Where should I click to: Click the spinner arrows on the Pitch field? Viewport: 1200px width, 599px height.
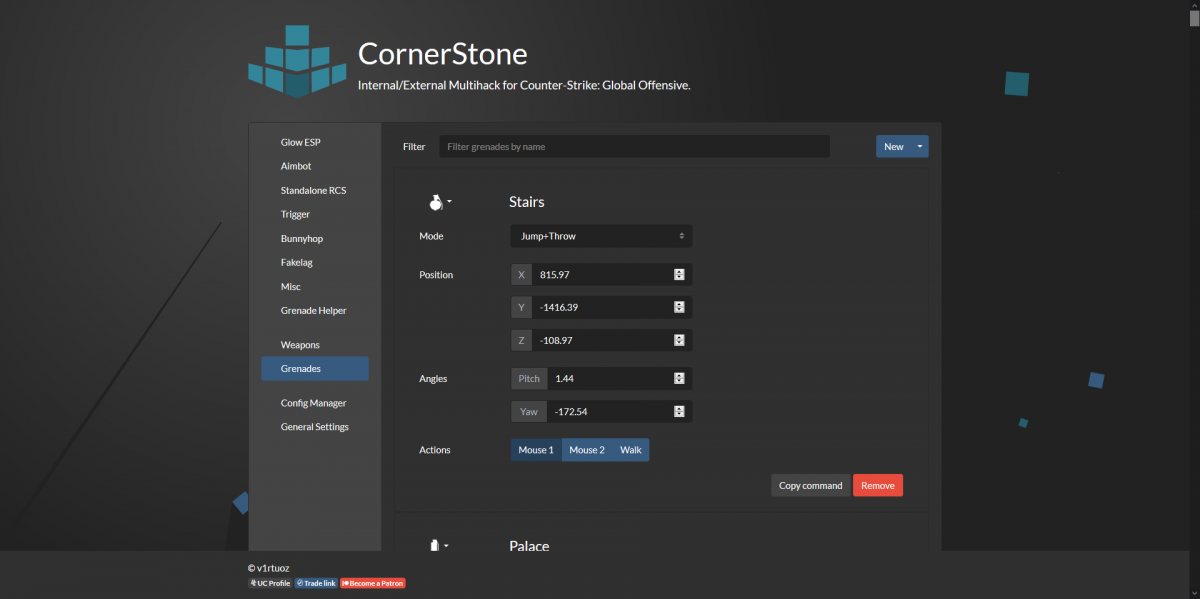click(679, 378)
